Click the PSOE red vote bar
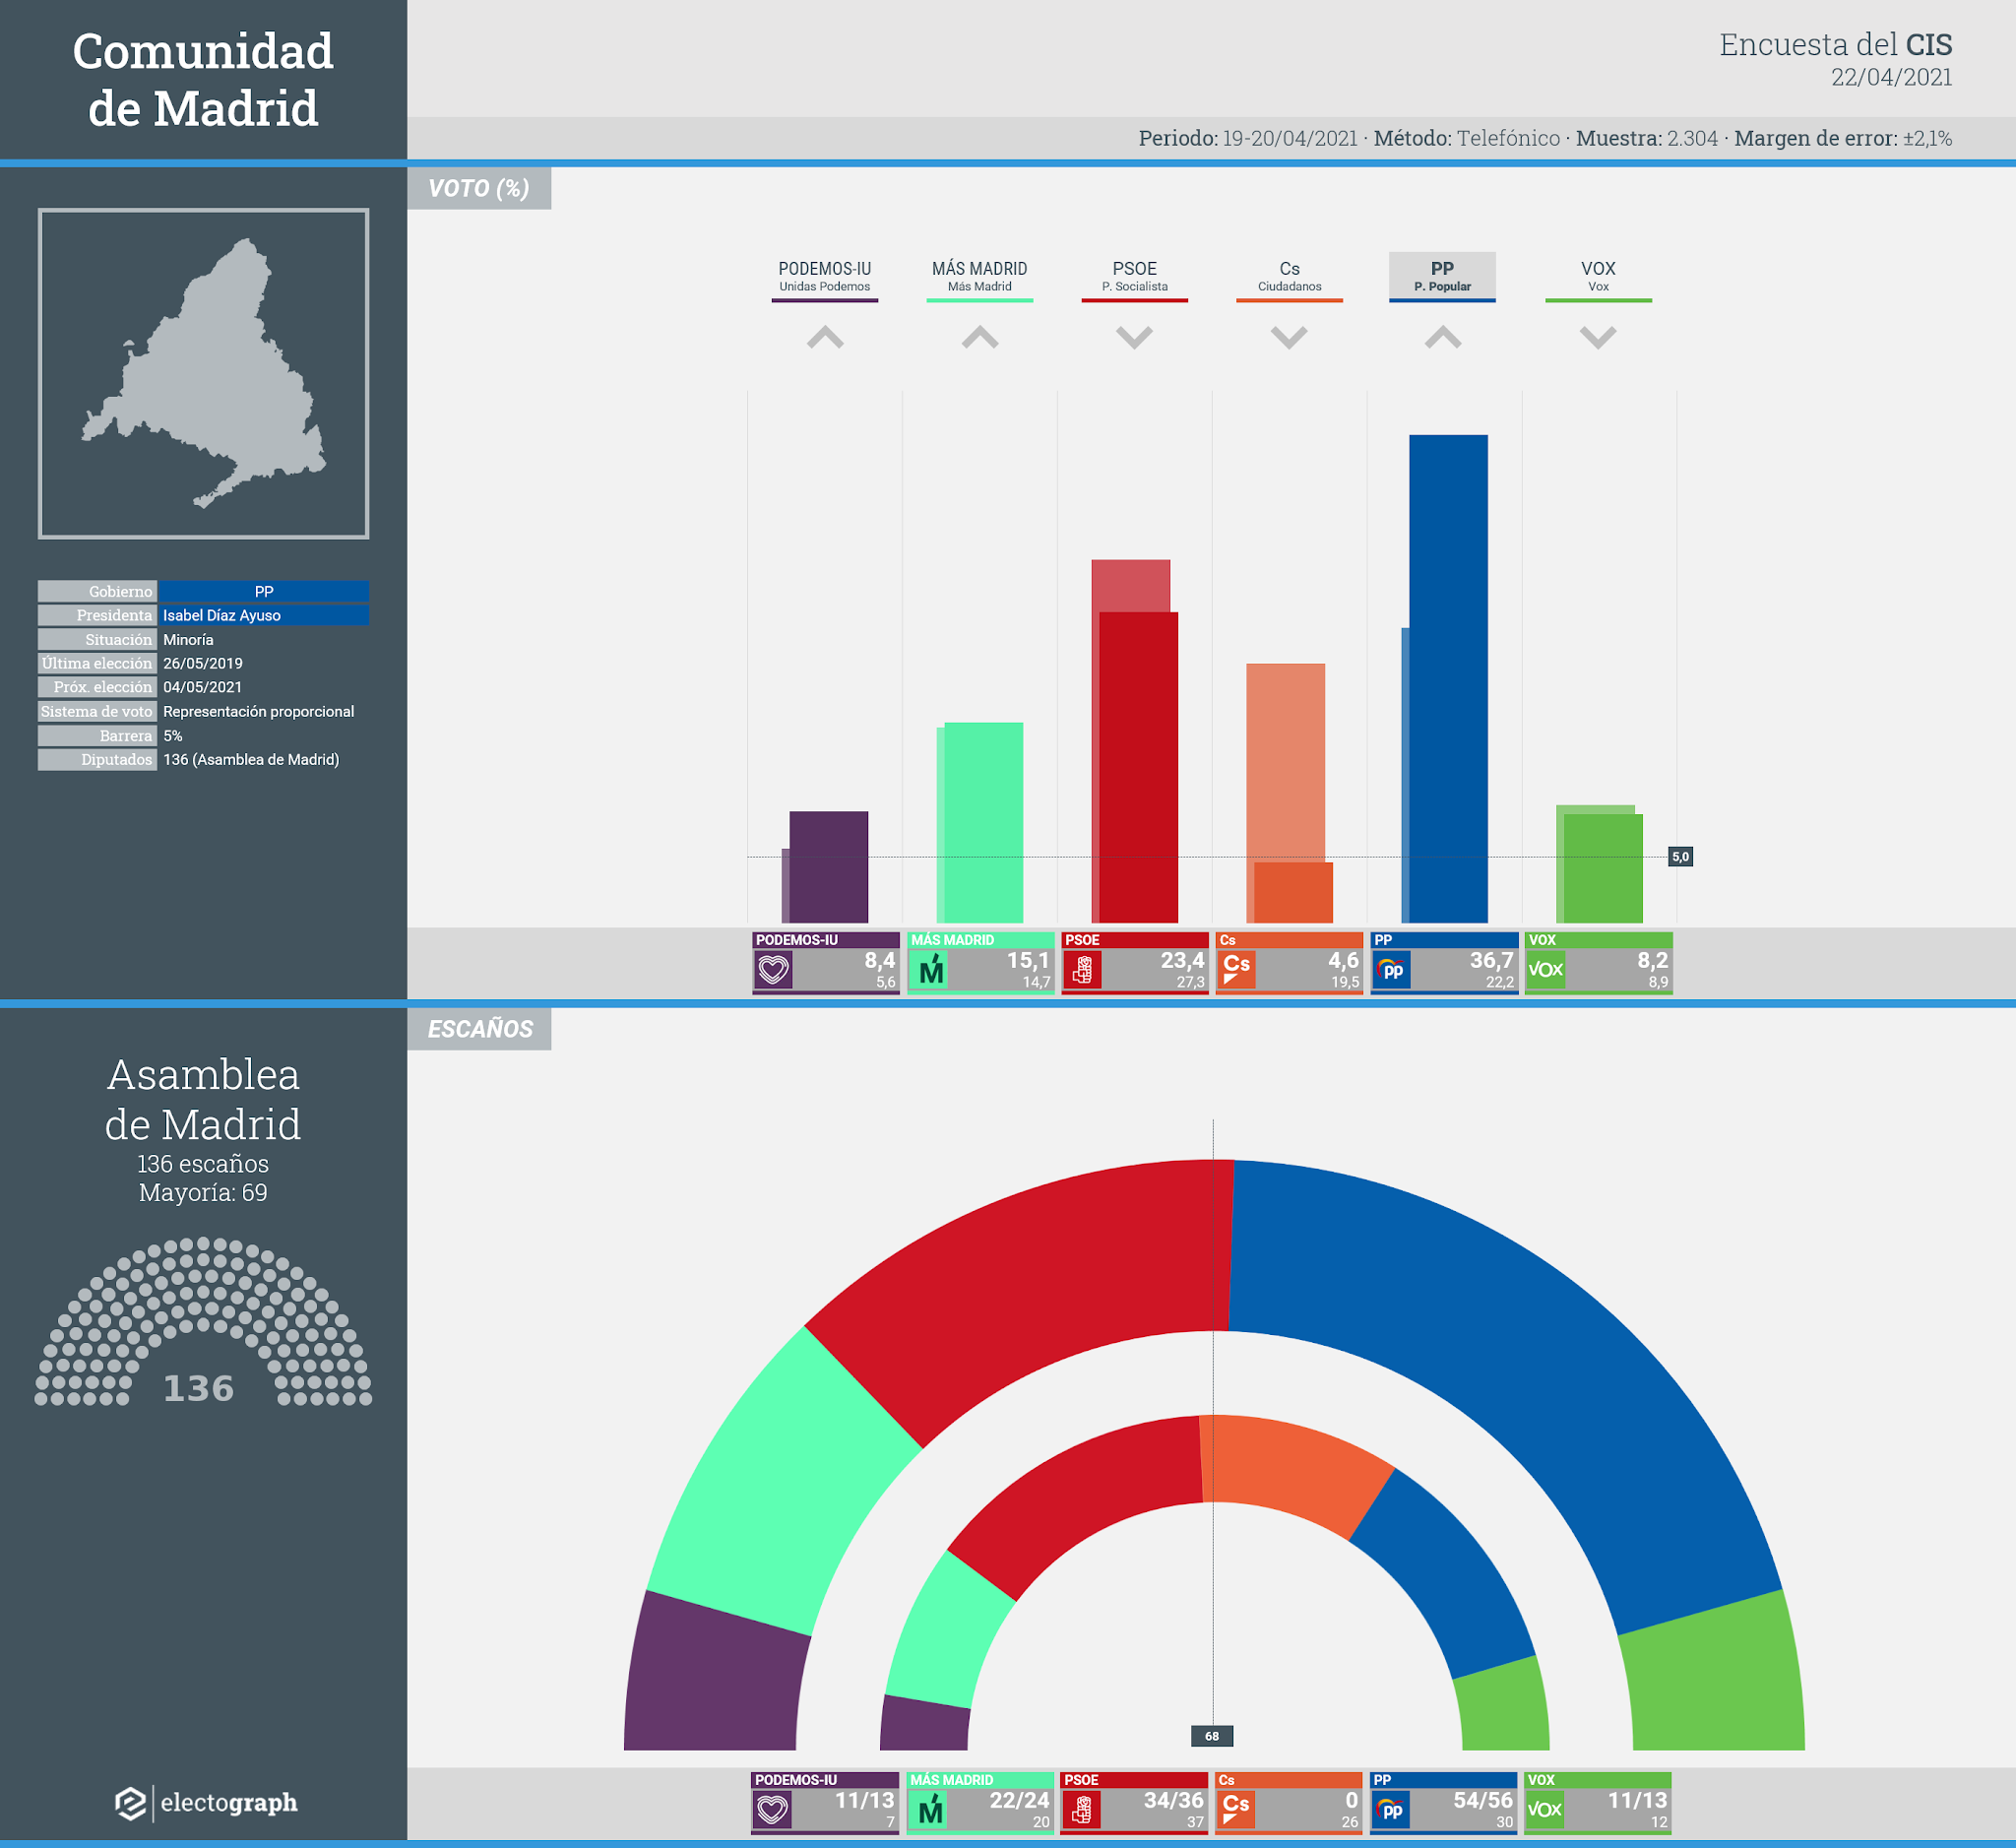Screen dimensions: 2016x1848 click(x=1138, y=767)
